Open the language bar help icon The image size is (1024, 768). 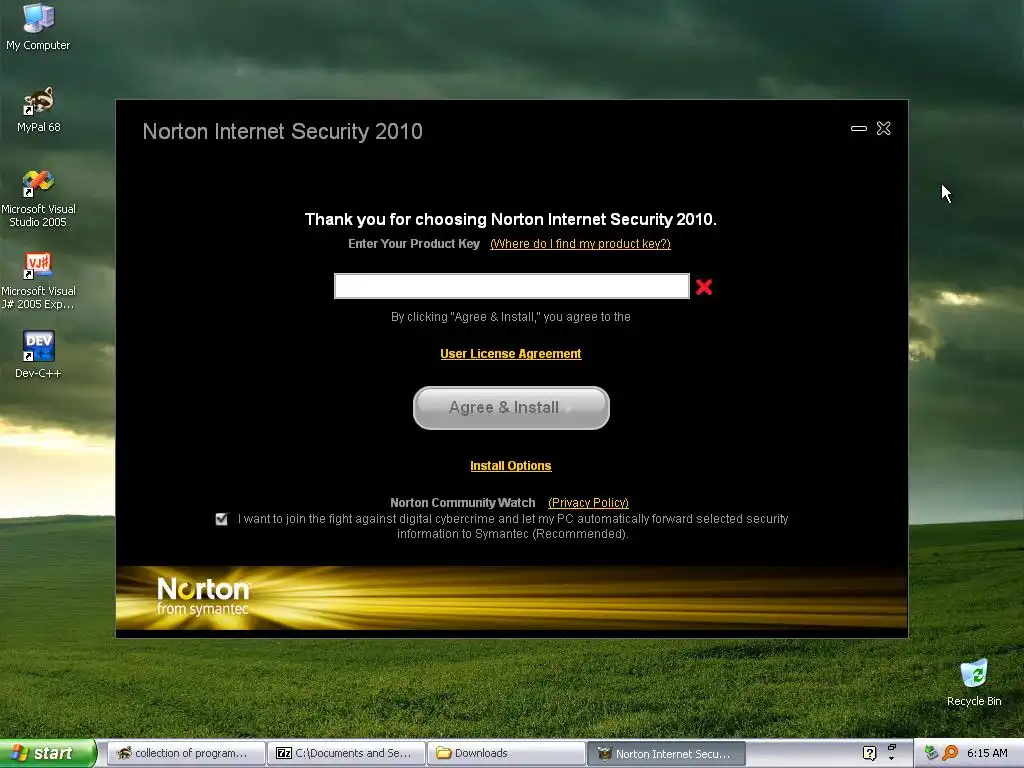[869, 753]
